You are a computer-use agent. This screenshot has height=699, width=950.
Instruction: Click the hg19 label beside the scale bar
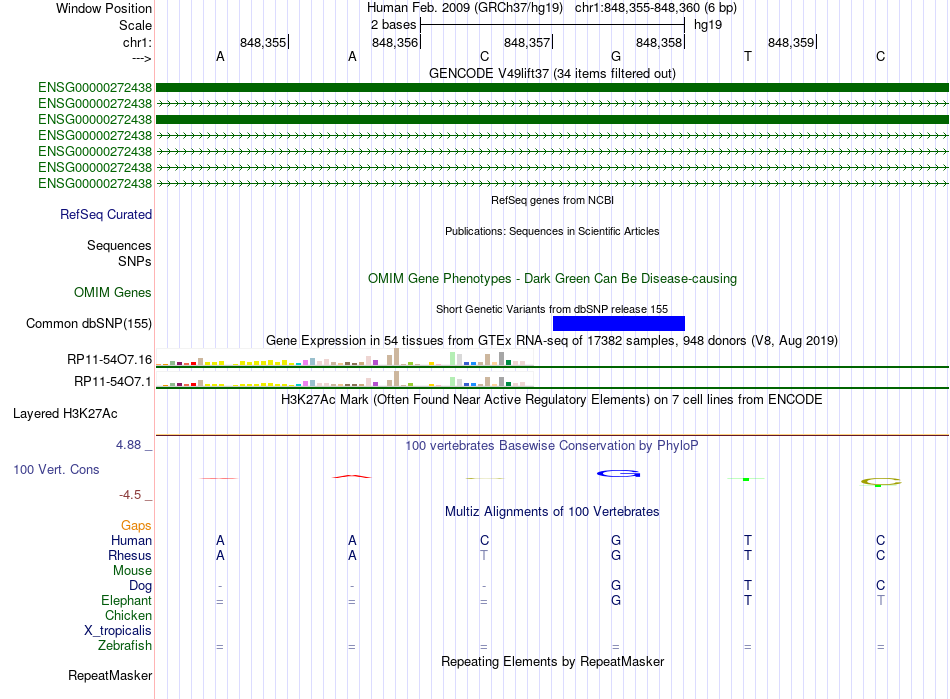pos(708,25)
